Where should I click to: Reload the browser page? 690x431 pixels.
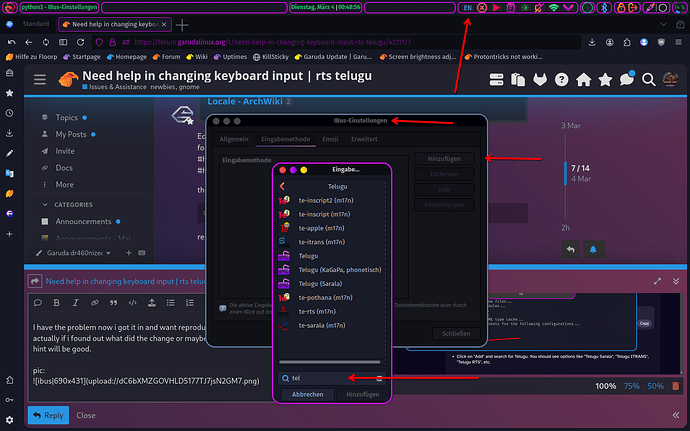click(x=80, y=42)
